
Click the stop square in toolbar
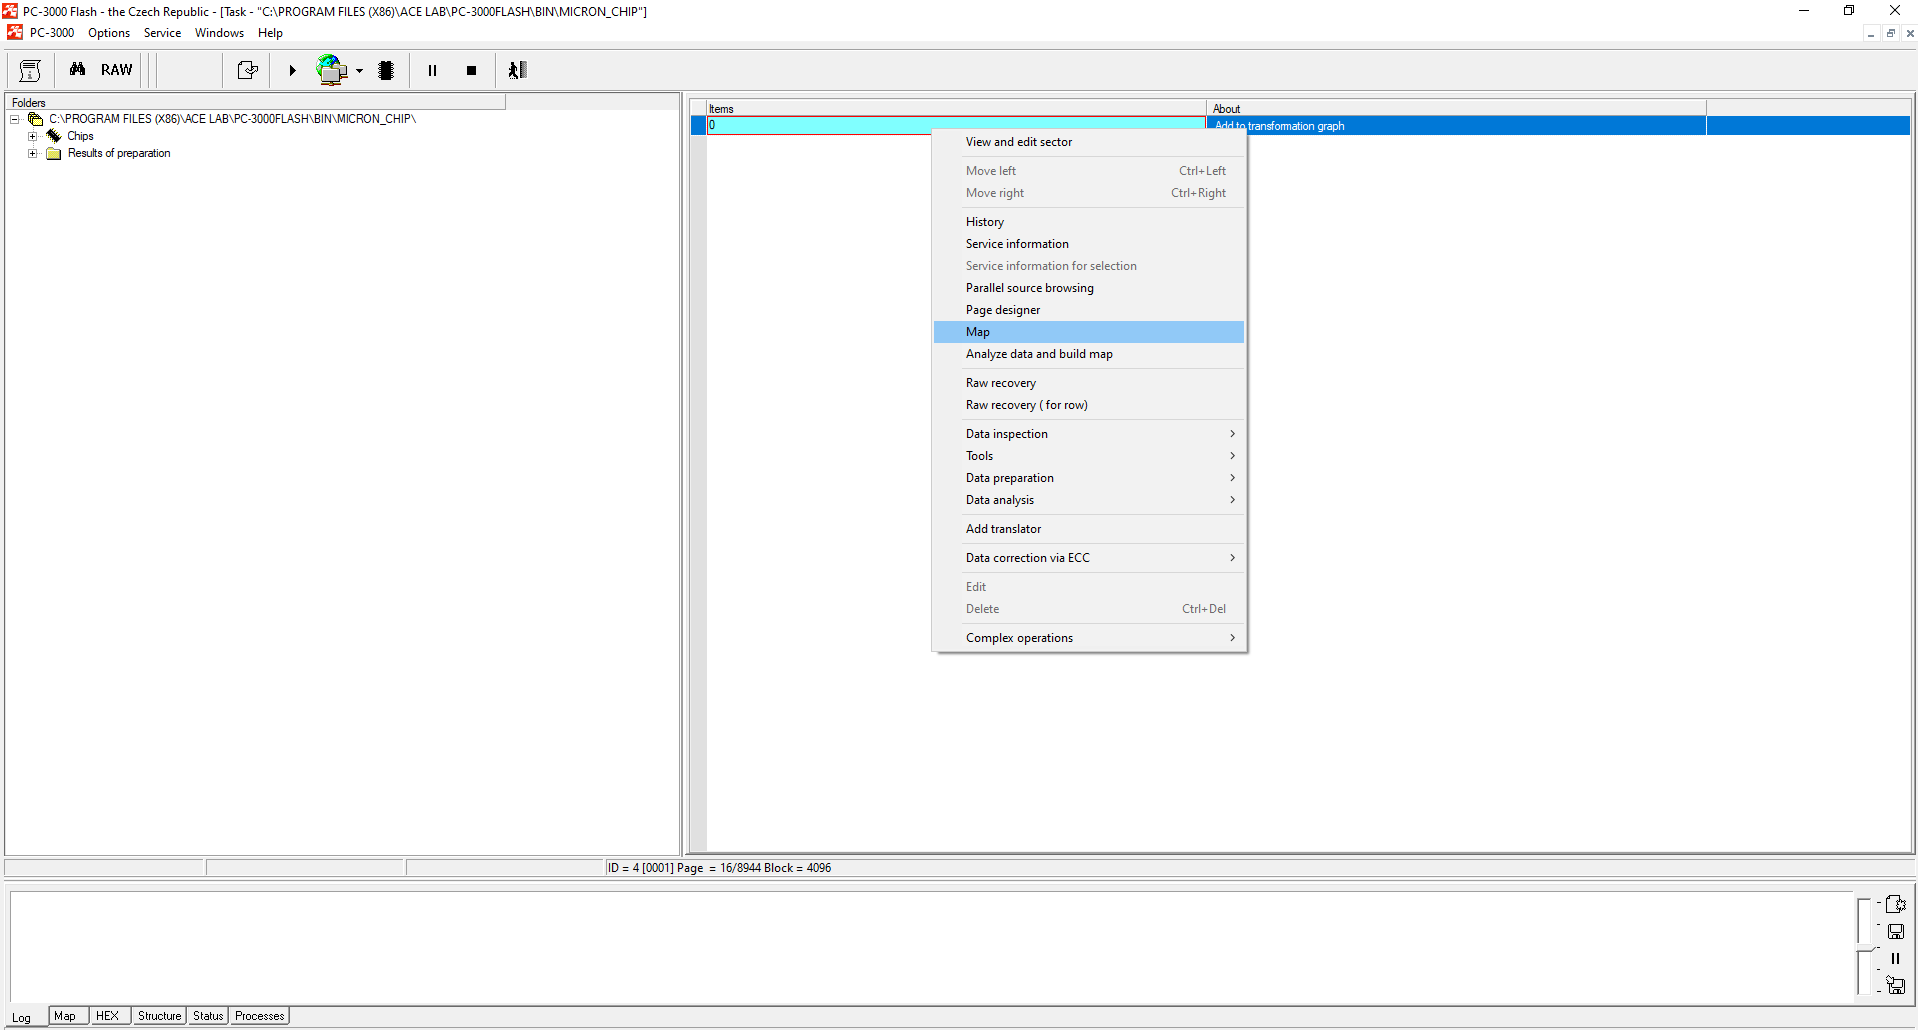click(x=471, y=70)
